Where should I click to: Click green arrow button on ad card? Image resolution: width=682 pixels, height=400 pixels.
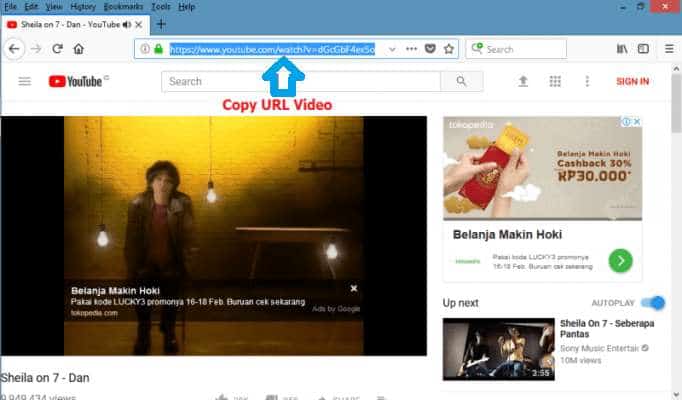(620, 260)
